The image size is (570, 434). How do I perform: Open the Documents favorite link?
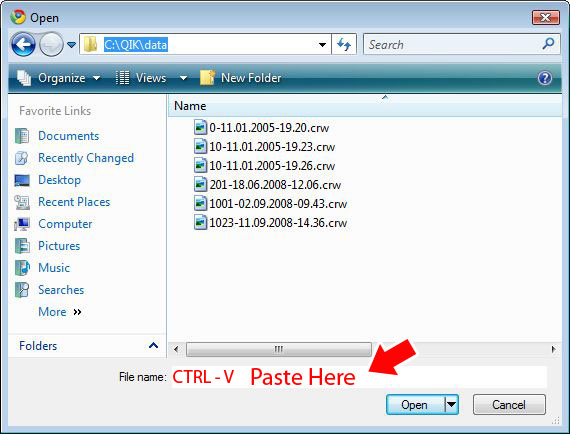pyautogui.click(x=68, y=136)
